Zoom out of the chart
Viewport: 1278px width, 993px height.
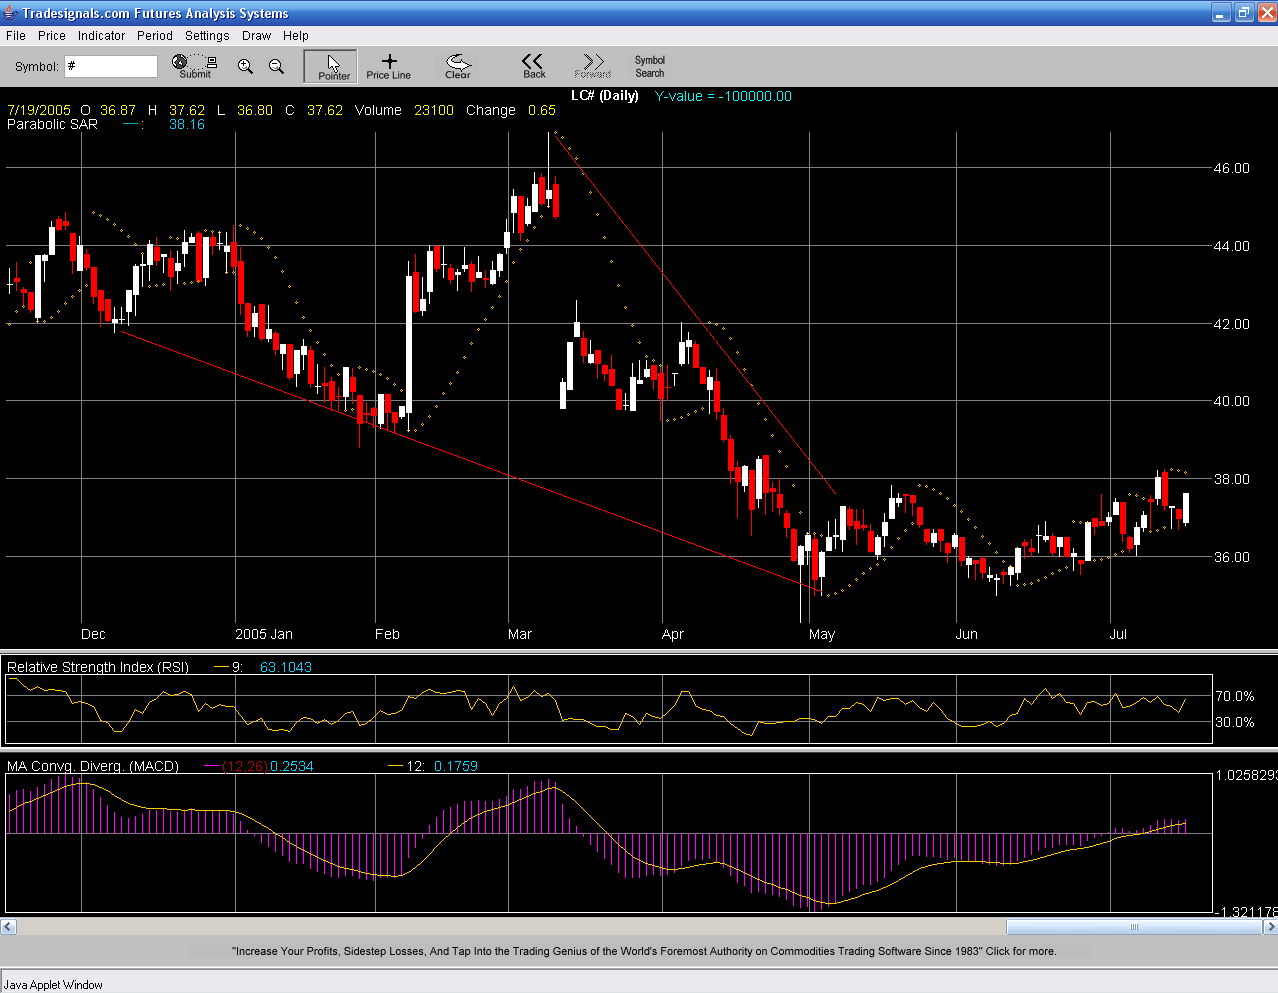tap(277, 67)
